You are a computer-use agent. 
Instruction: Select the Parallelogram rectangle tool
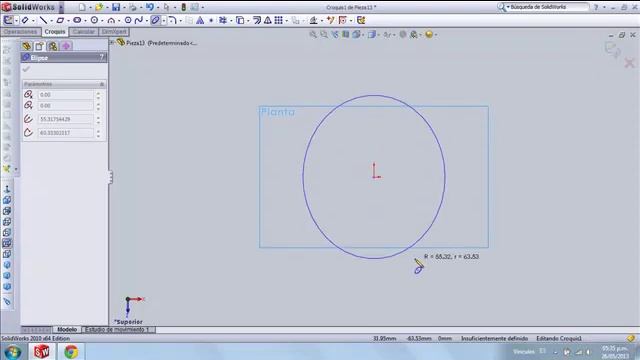point(60,20)
